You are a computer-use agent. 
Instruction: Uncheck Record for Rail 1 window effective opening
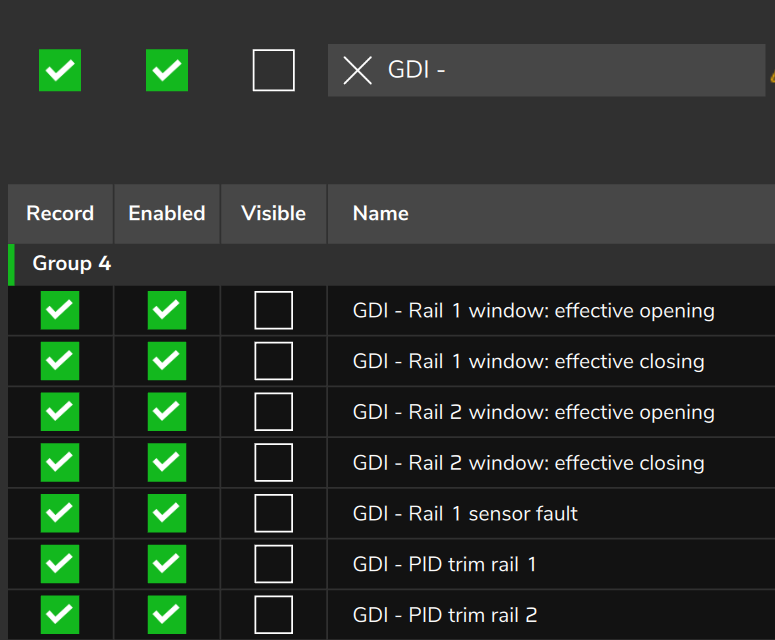[x=60, y=310]
